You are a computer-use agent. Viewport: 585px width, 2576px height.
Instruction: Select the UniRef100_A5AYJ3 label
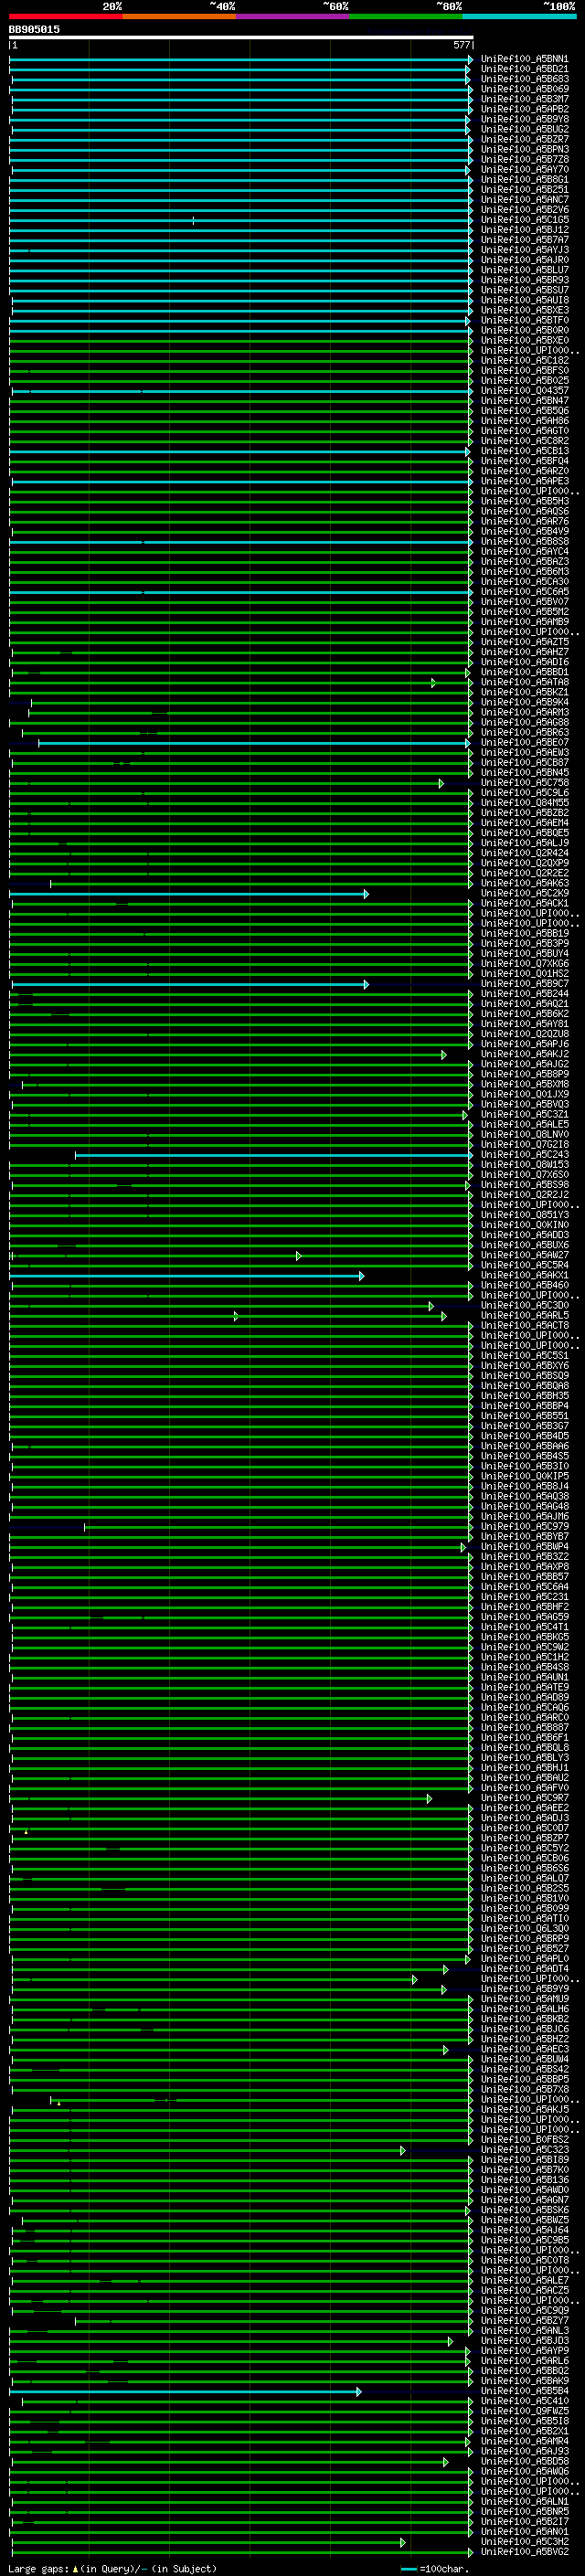tap(524, 249)
